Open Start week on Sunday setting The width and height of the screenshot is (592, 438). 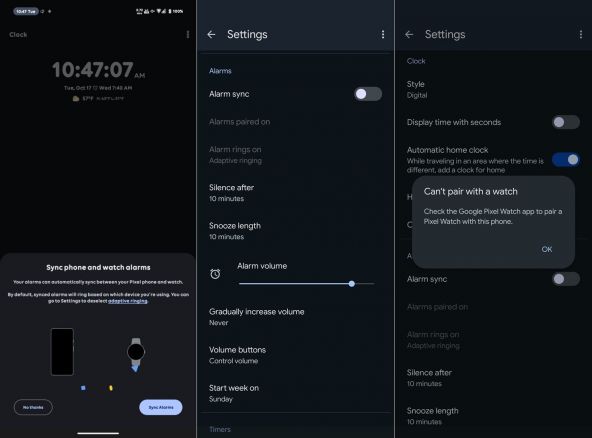[x=295, y=393]
